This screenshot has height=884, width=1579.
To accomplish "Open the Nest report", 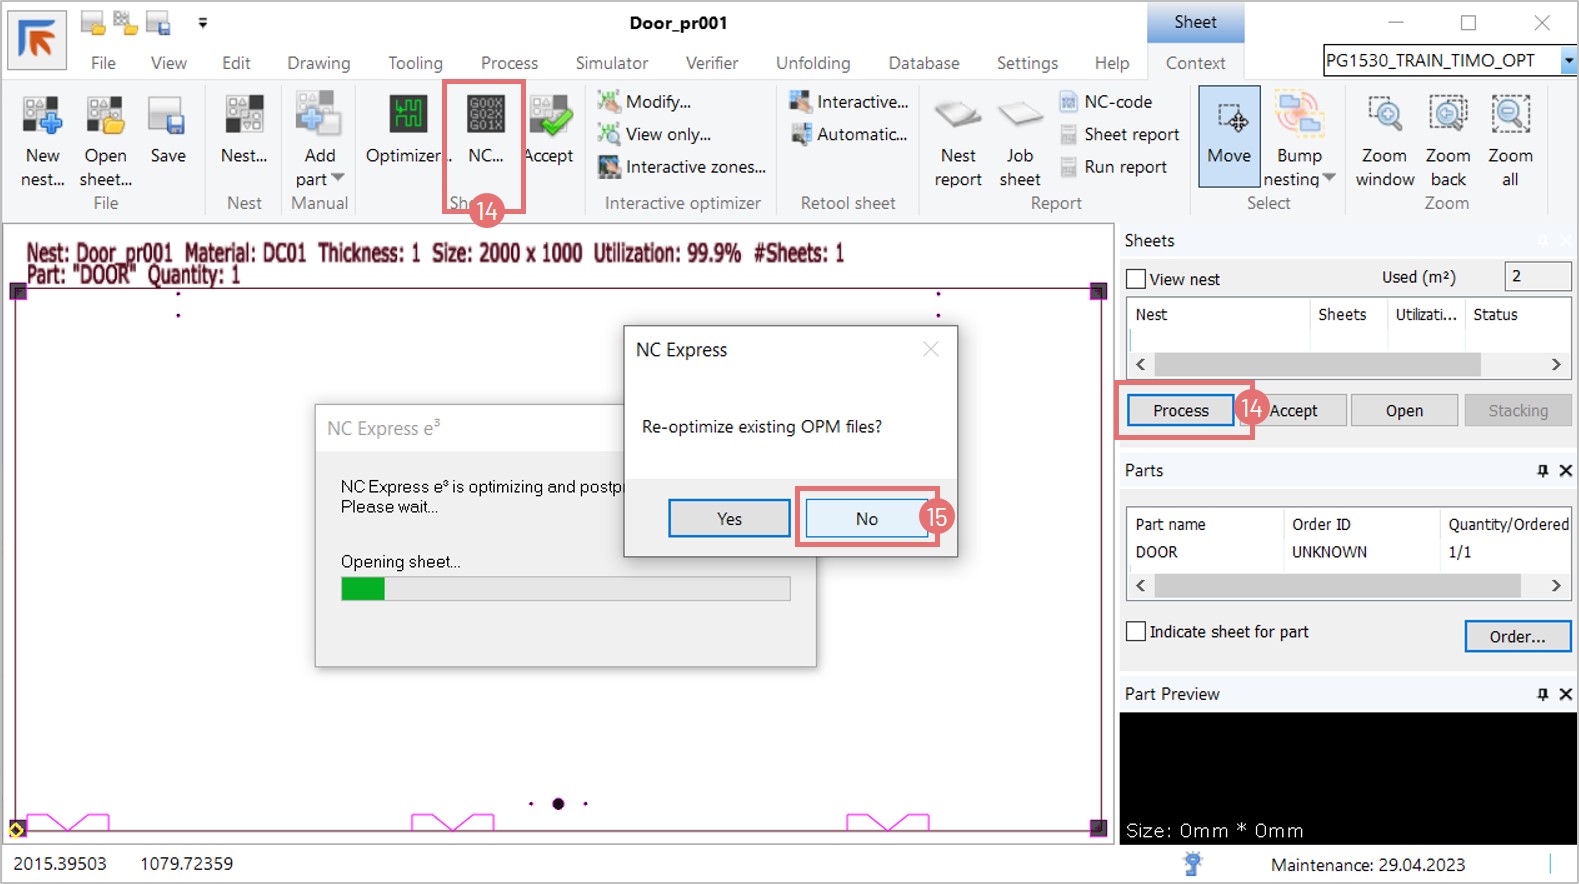I will 958,118.
